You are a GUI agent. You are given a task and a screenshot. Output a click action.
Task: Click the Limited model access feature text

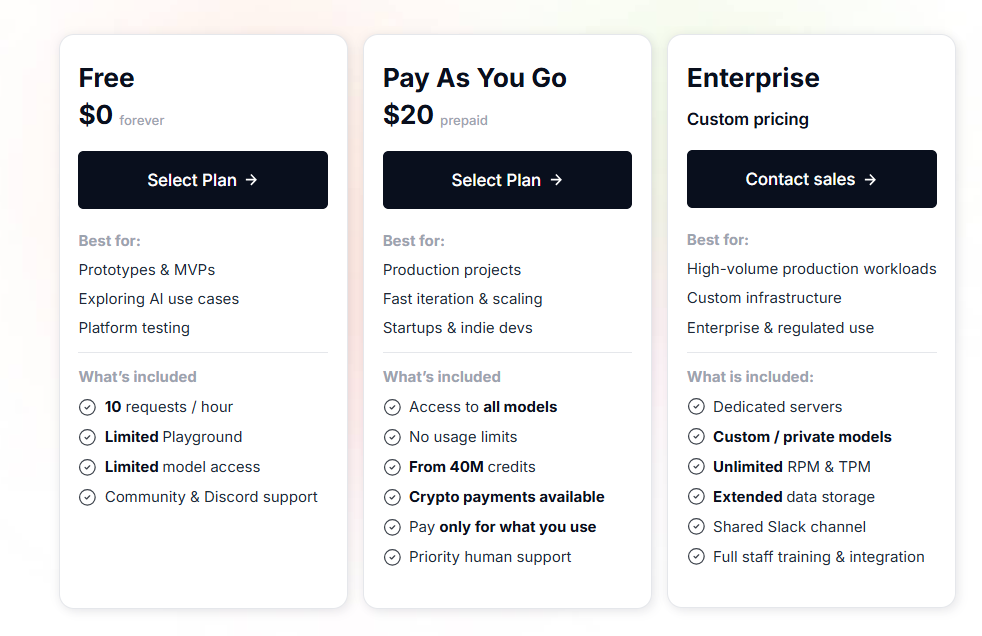pyautogui.click(x=182, y=467)
